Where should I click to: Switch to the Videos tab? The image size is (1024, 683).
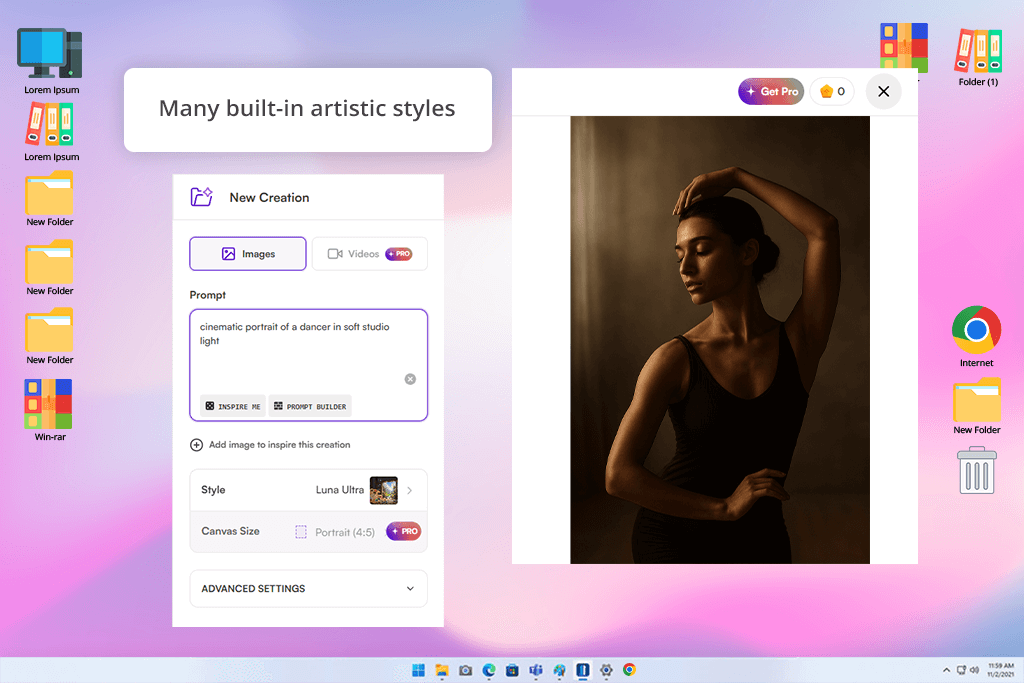(x=370, y=253)
